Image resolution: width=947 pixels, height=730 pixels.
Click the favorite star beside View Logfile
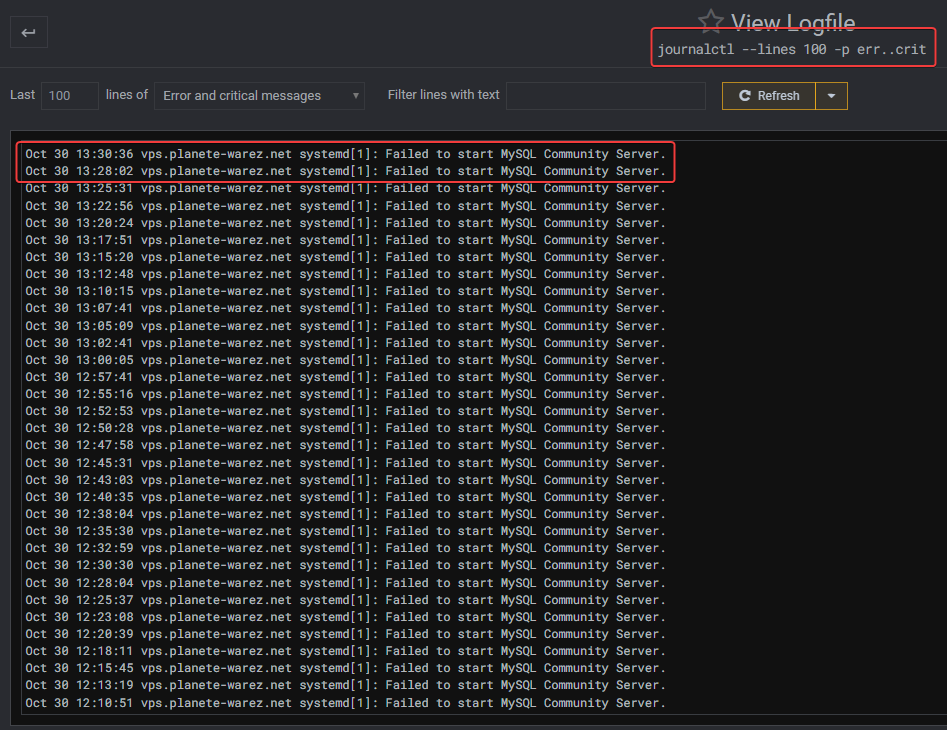click(710, 22)
